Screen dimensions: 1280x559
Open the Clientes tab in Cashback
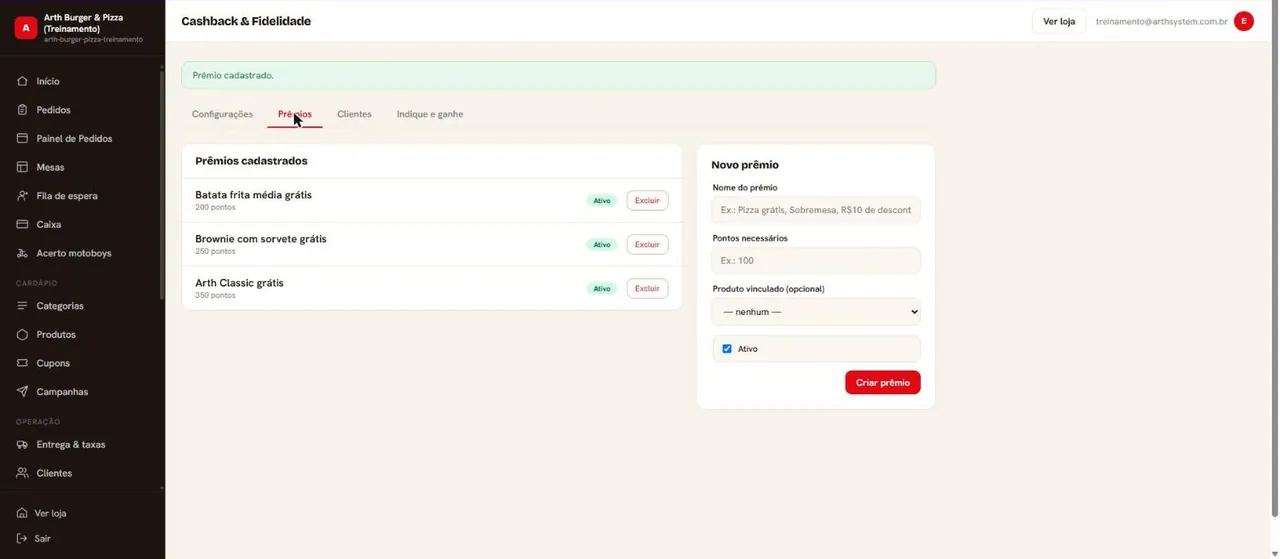tap(354, 114)
